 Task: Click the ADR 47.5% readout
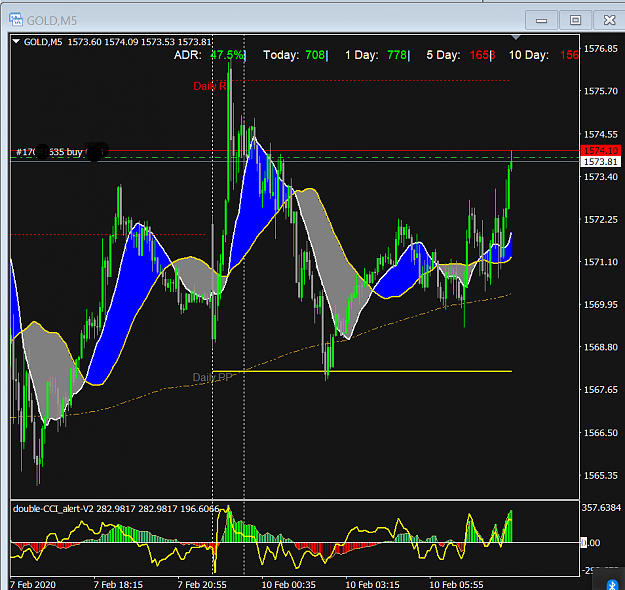point(210,55)
